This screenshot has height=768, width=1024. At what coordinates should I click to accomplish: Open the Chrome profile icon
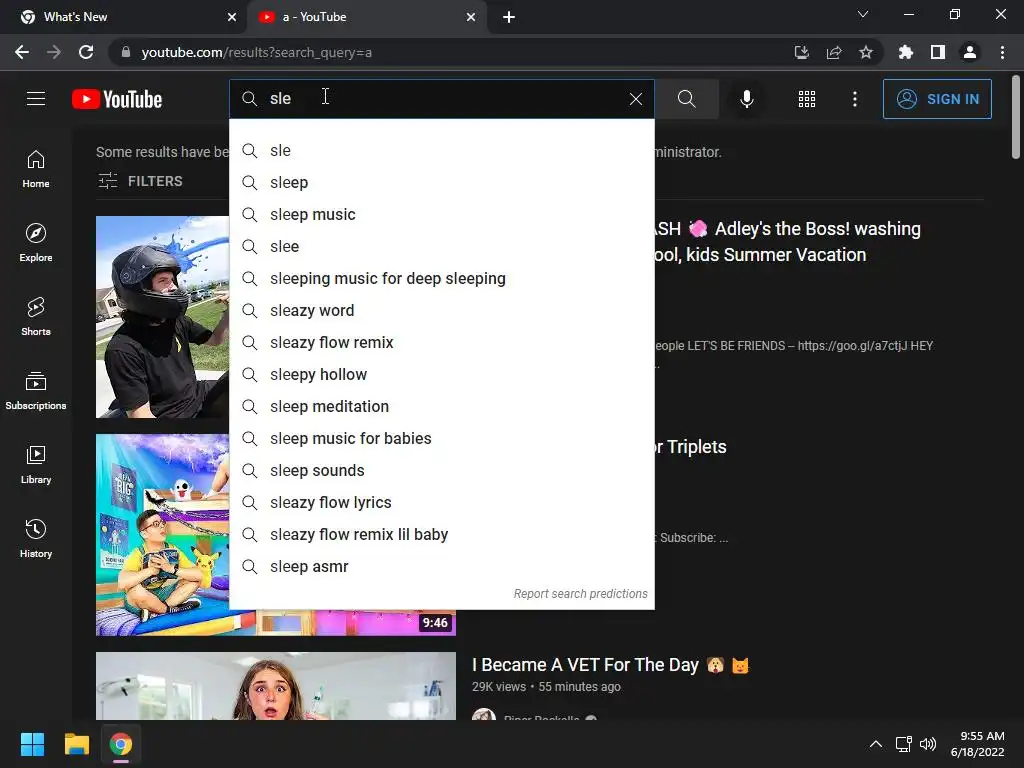970,52
